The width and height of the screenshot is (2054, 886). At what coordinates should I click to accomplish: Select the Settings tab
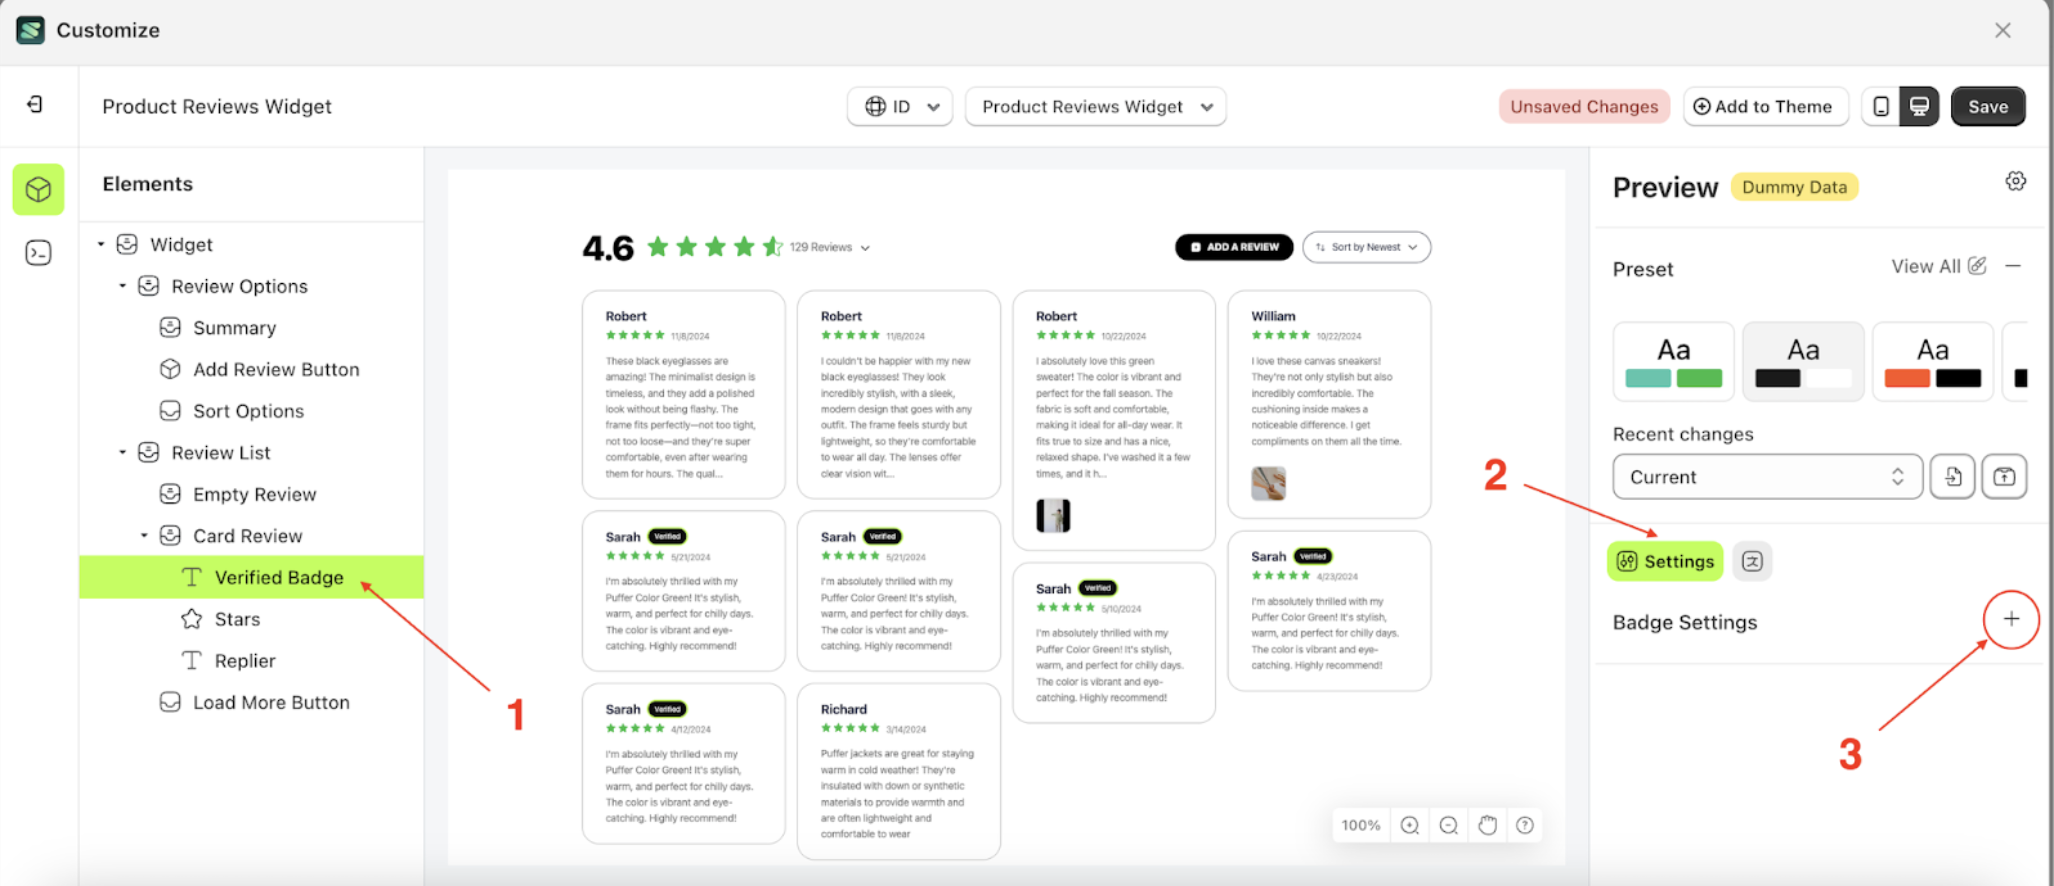pos(1666,561)
